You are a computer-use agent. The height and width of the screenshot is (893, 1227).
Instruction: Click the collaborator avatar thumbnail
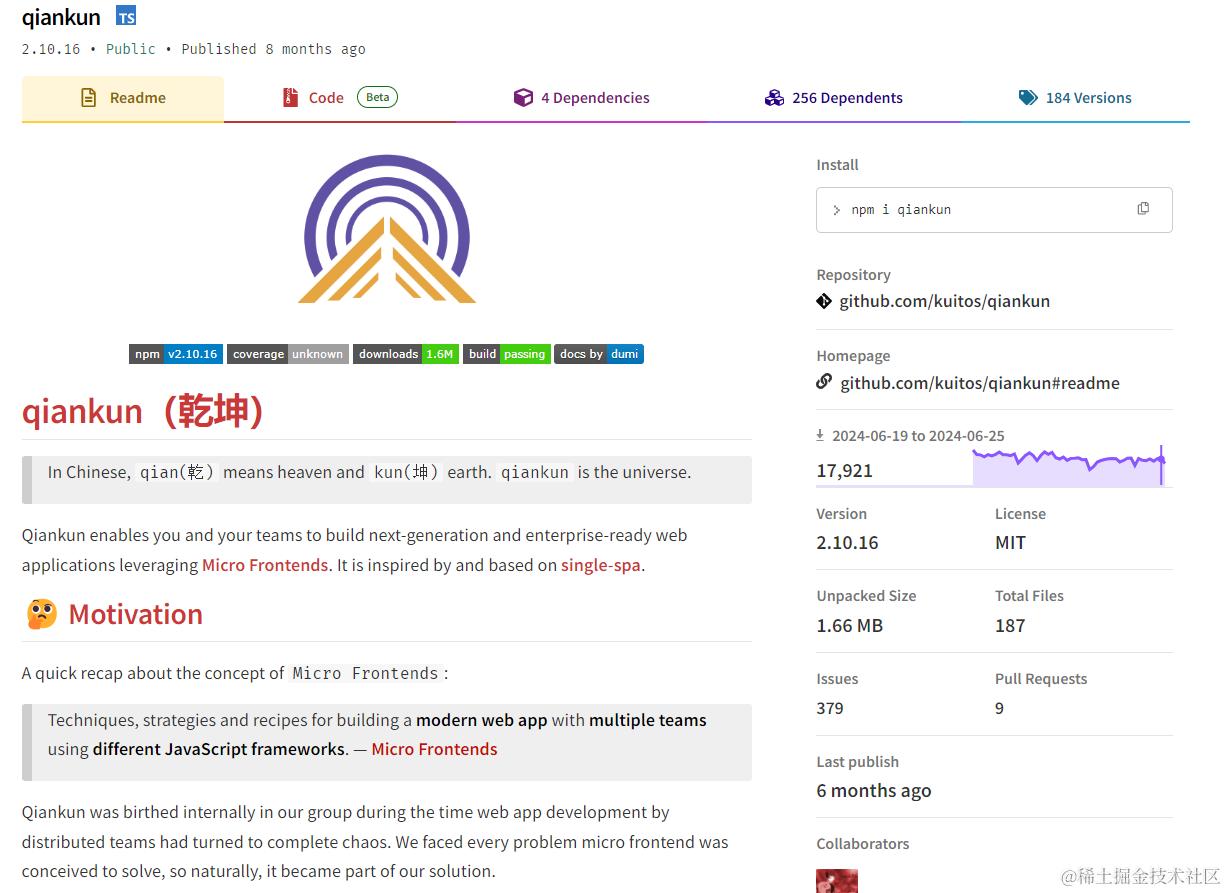(x=837, y=881)
